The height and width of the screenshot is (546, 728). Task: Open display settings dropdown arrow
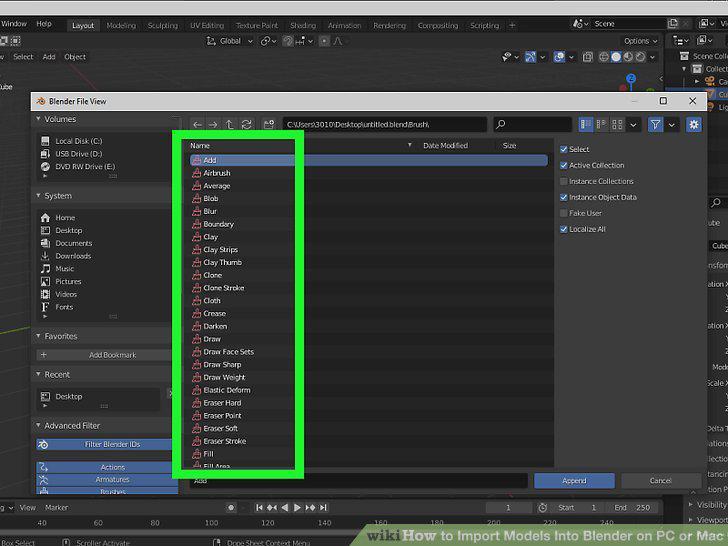click(633, 124)
